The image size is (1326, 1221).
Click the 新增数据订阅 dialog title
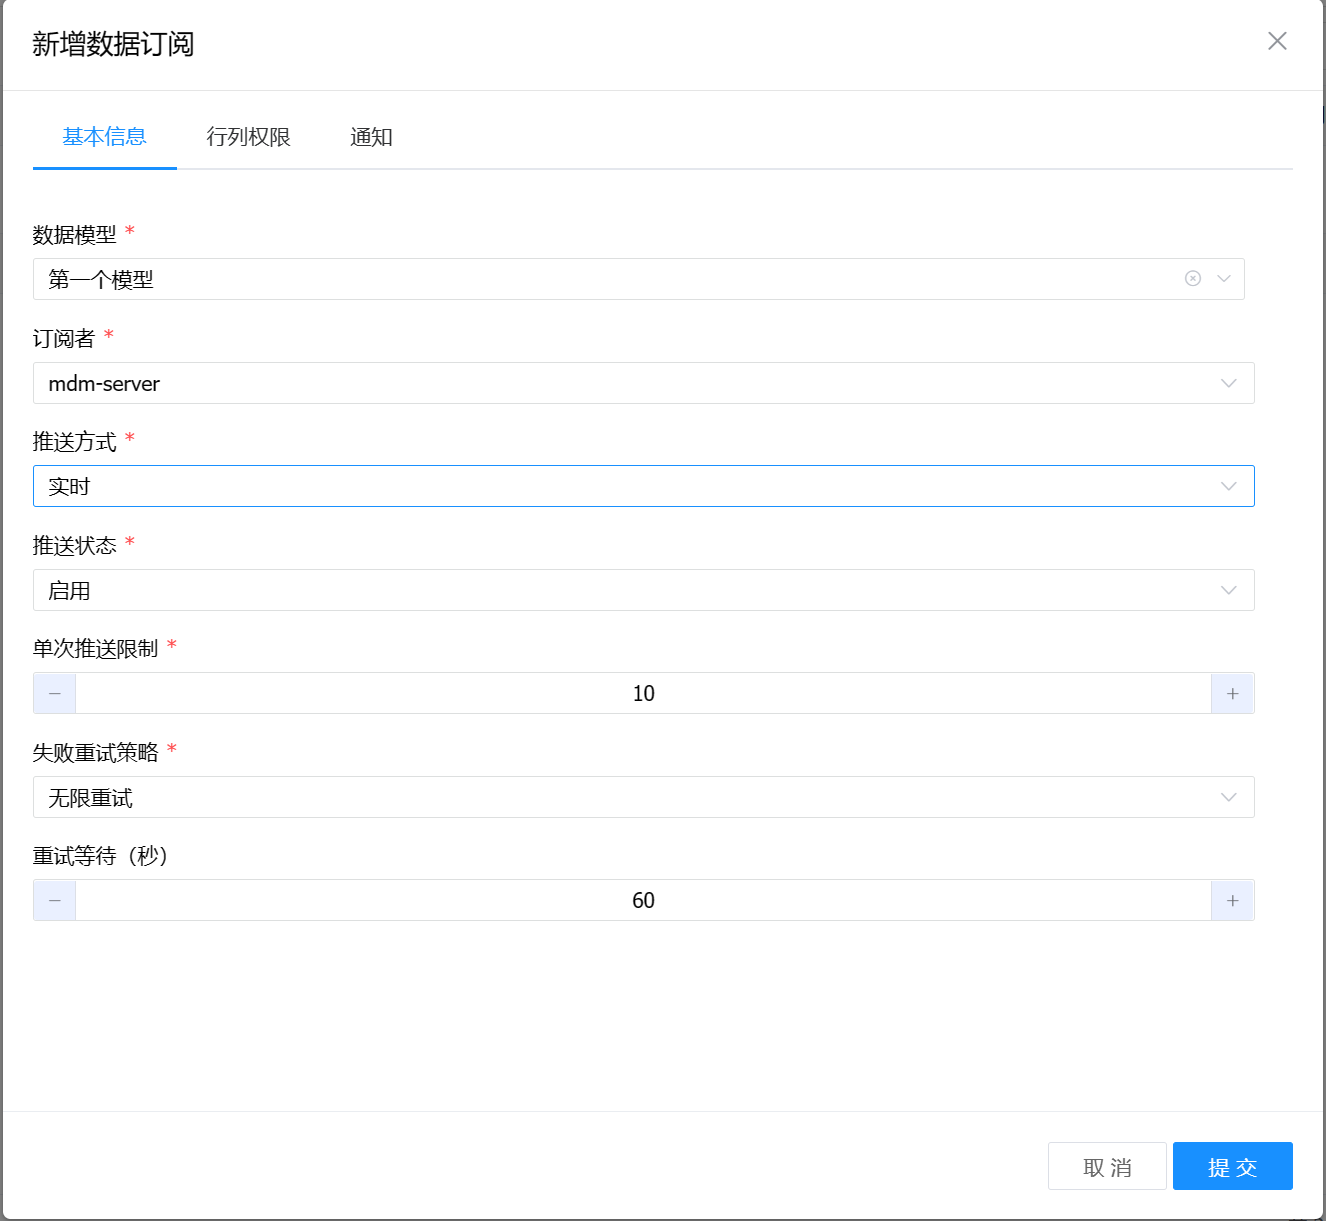pyautogui.click(x=113, y=44)
